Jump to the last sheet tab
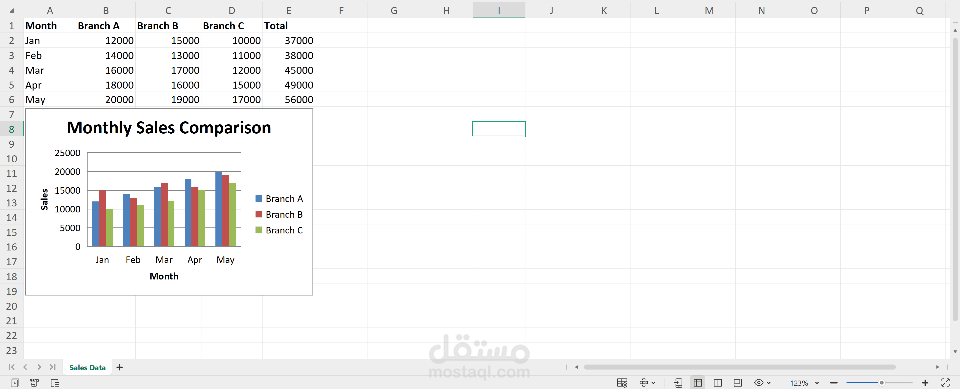Viewport: 960px width, 389px height. coord(53,367)
